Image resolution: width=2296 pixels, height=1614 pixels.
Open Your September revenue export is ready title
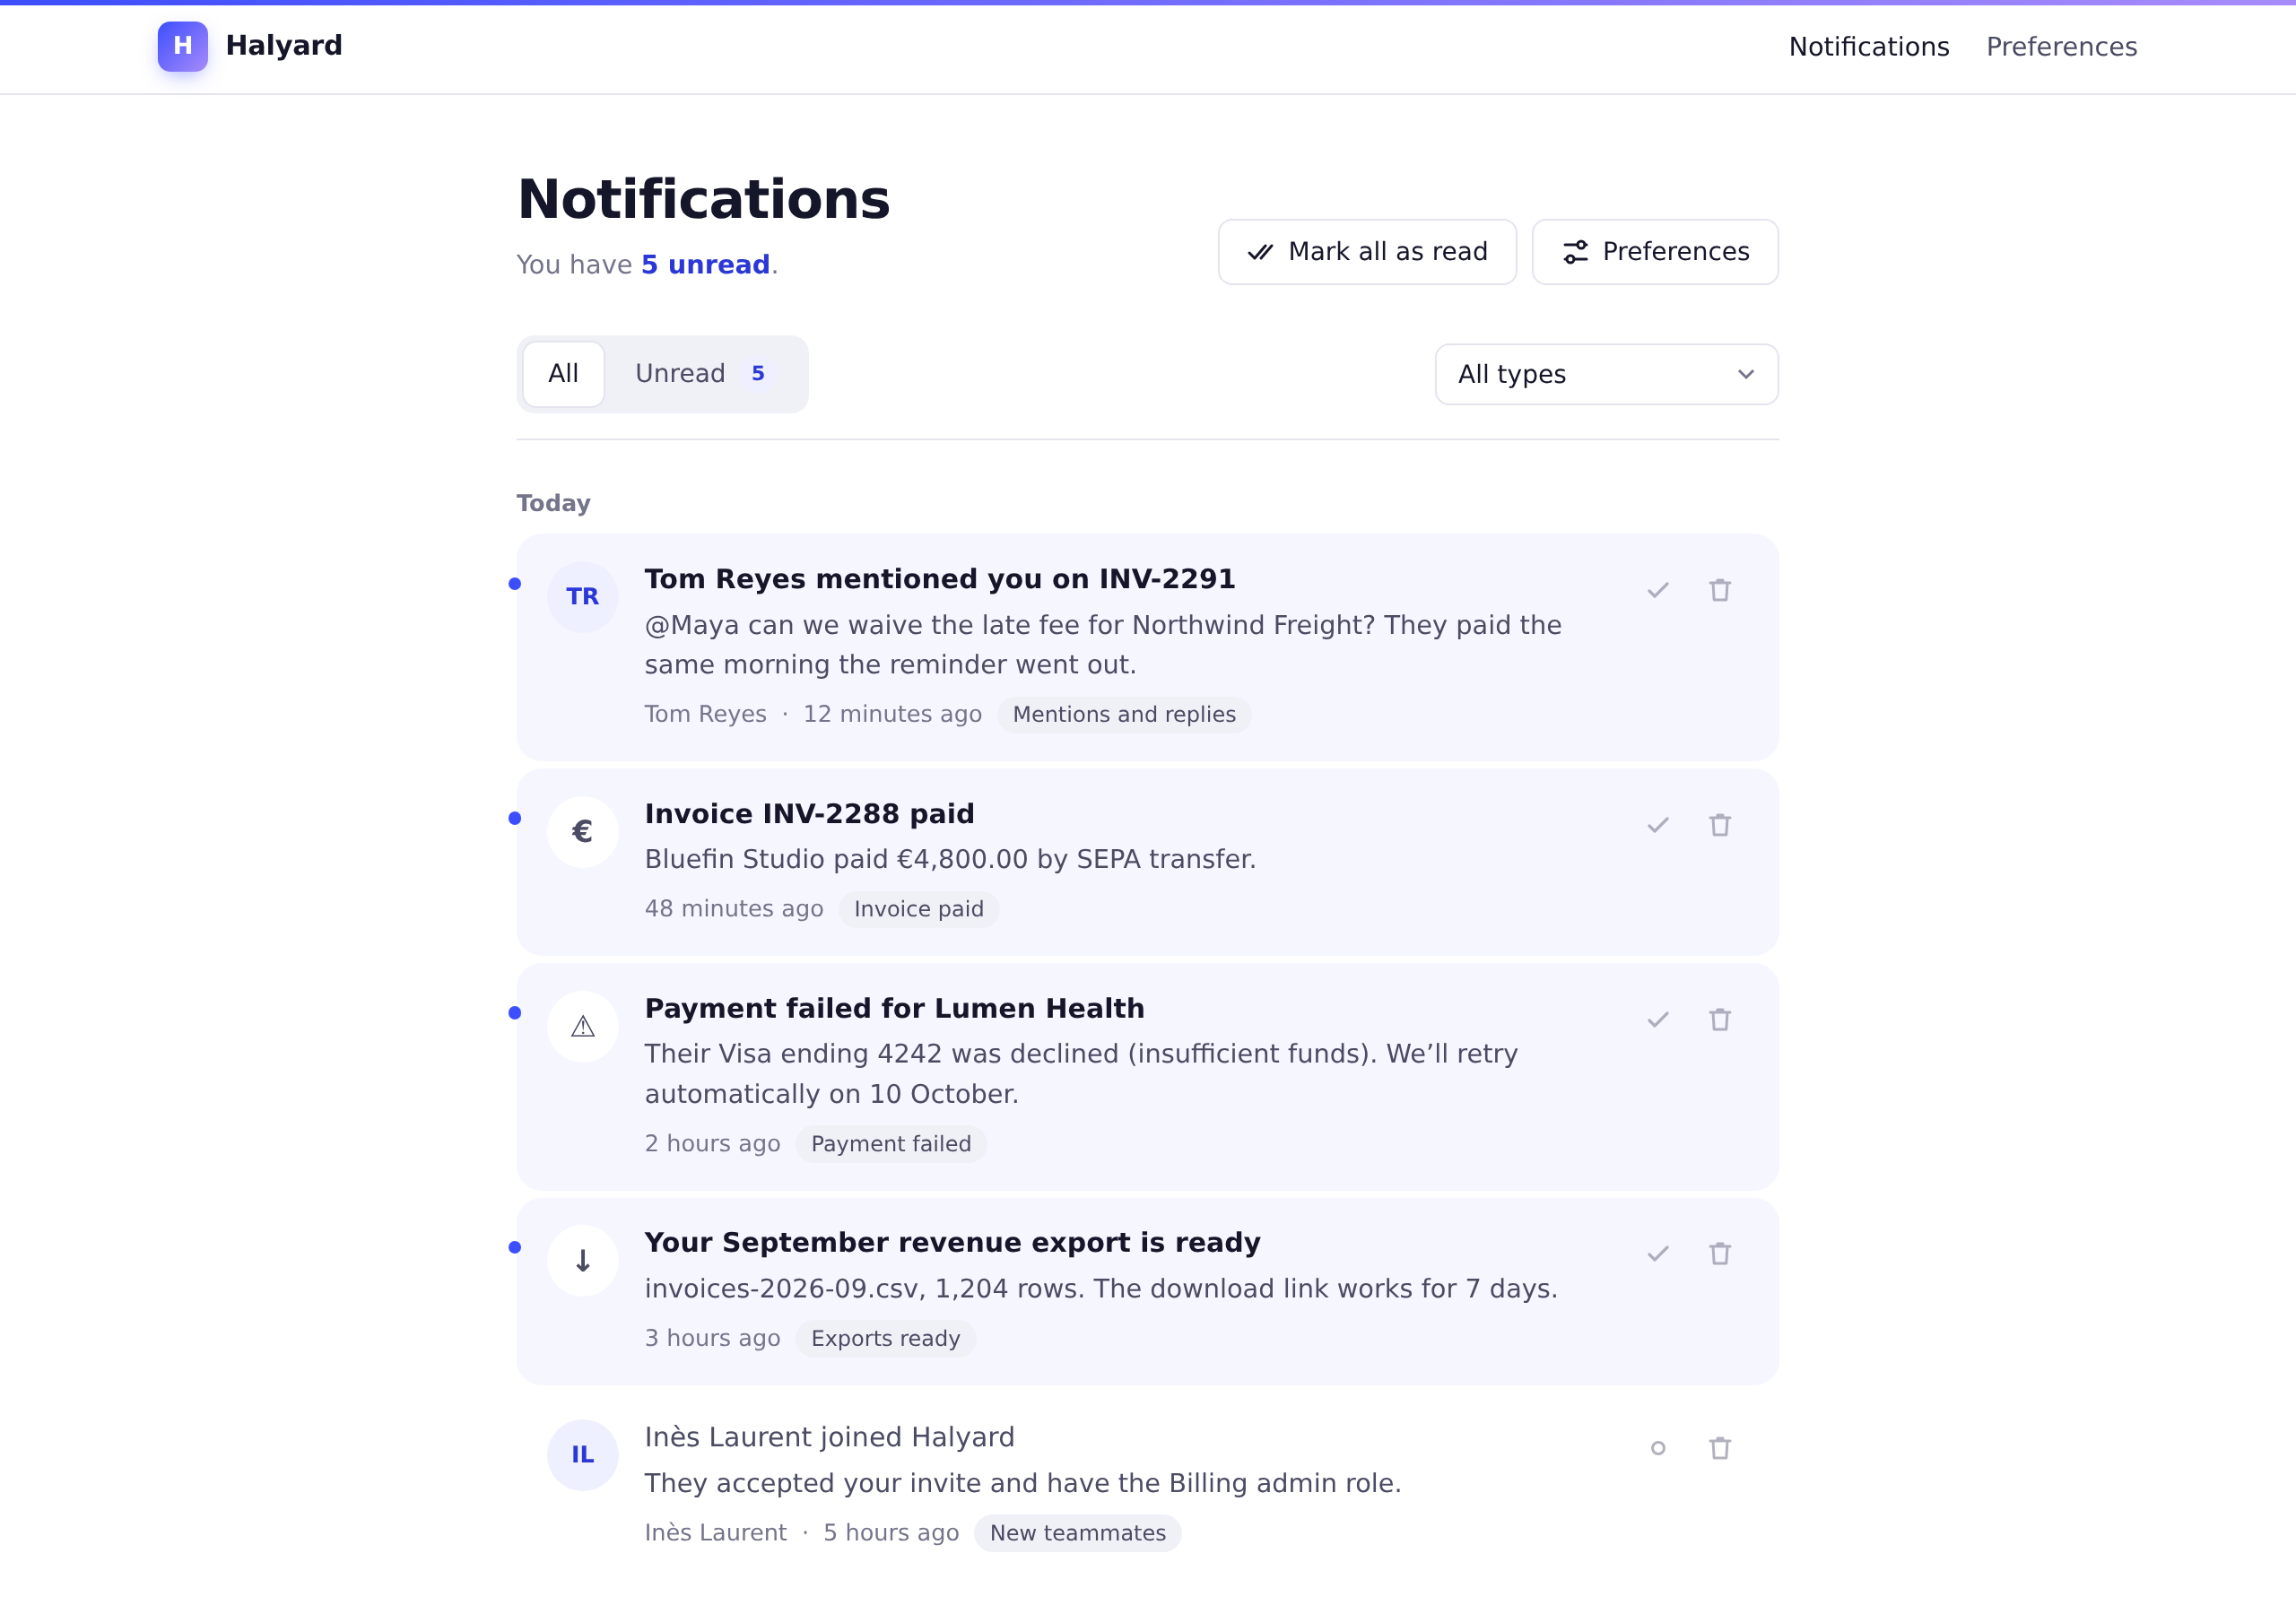952,1243
